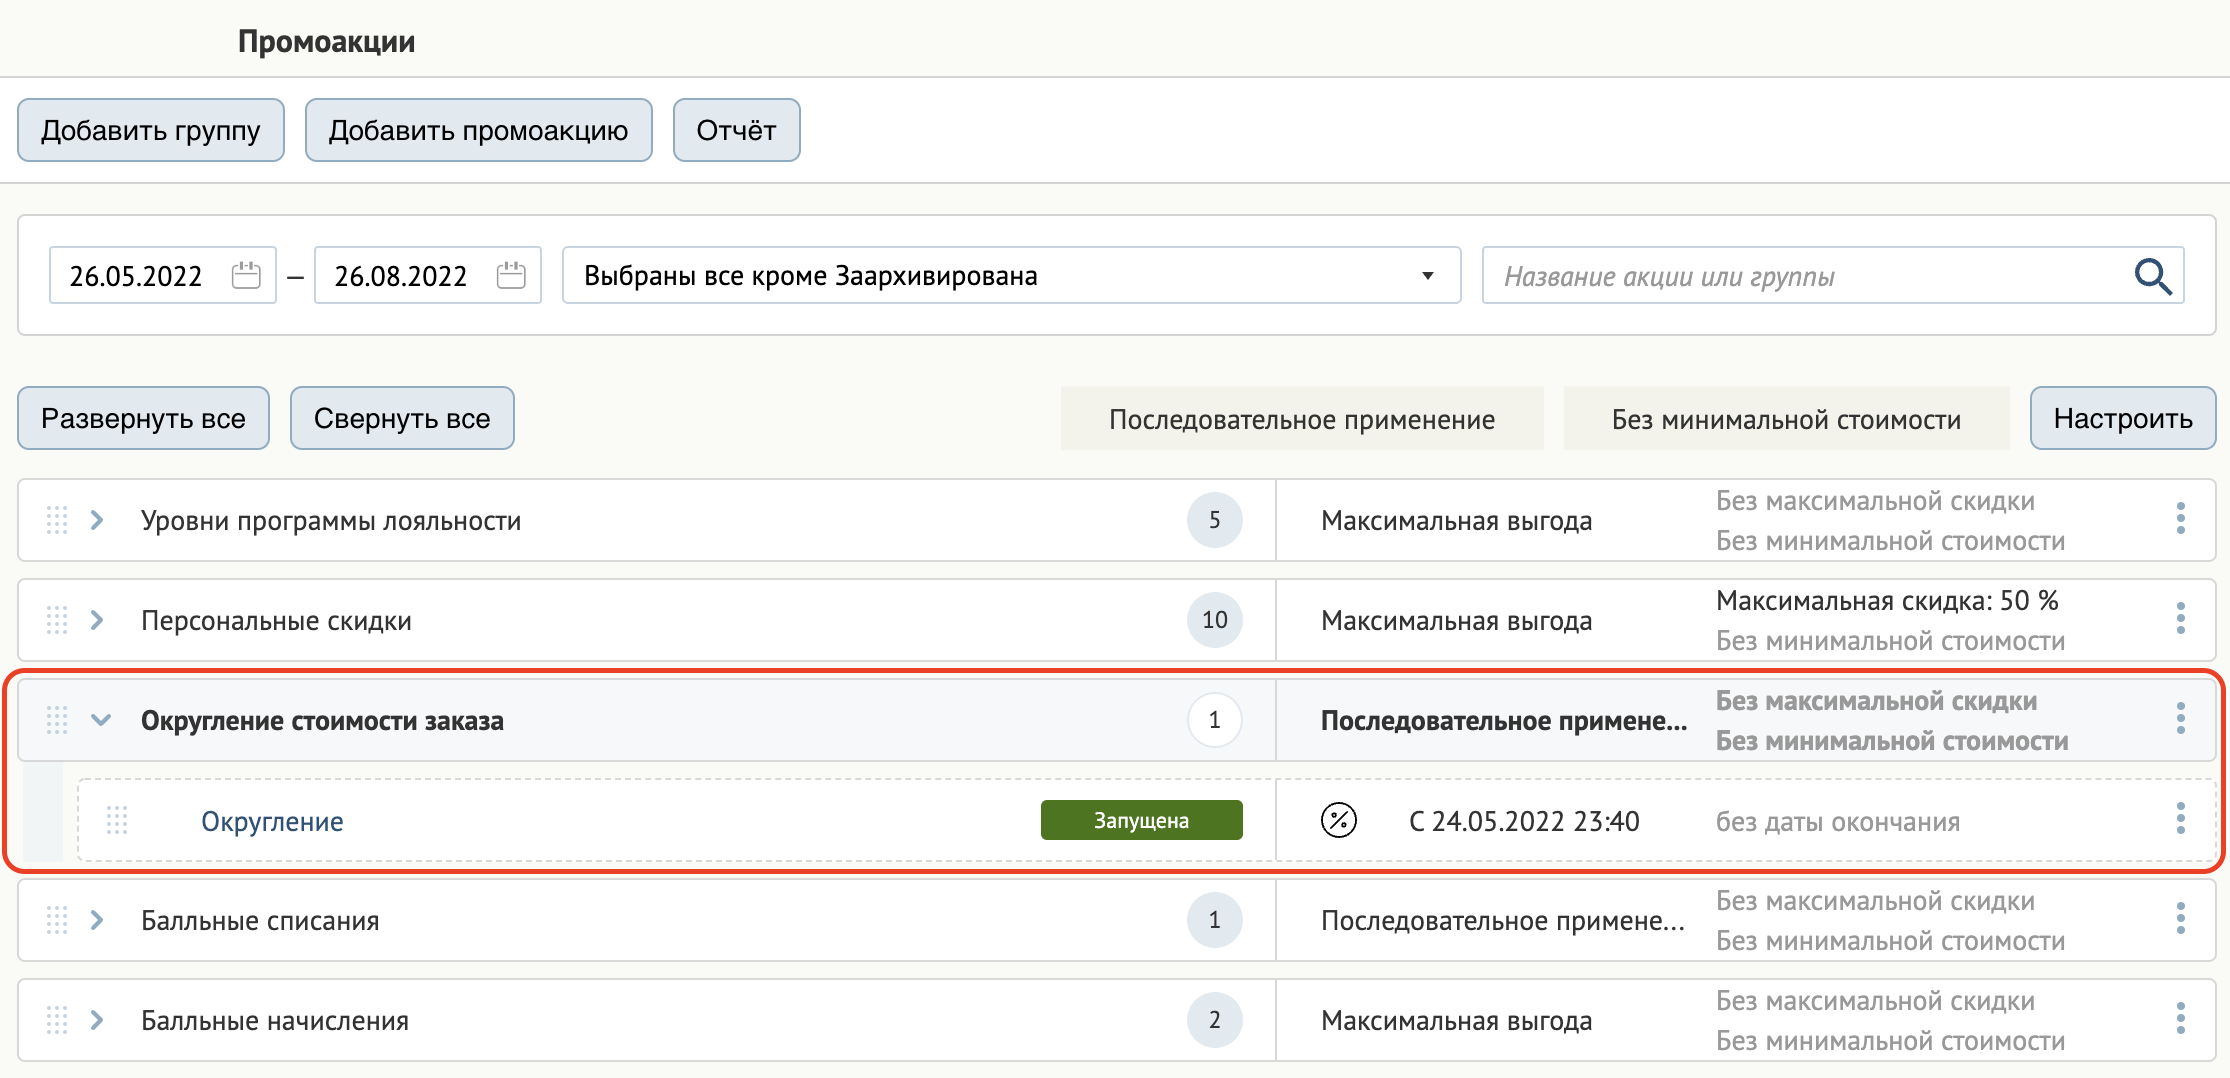
Task: Click the Запущена status badge
Action: (1141, 820)
